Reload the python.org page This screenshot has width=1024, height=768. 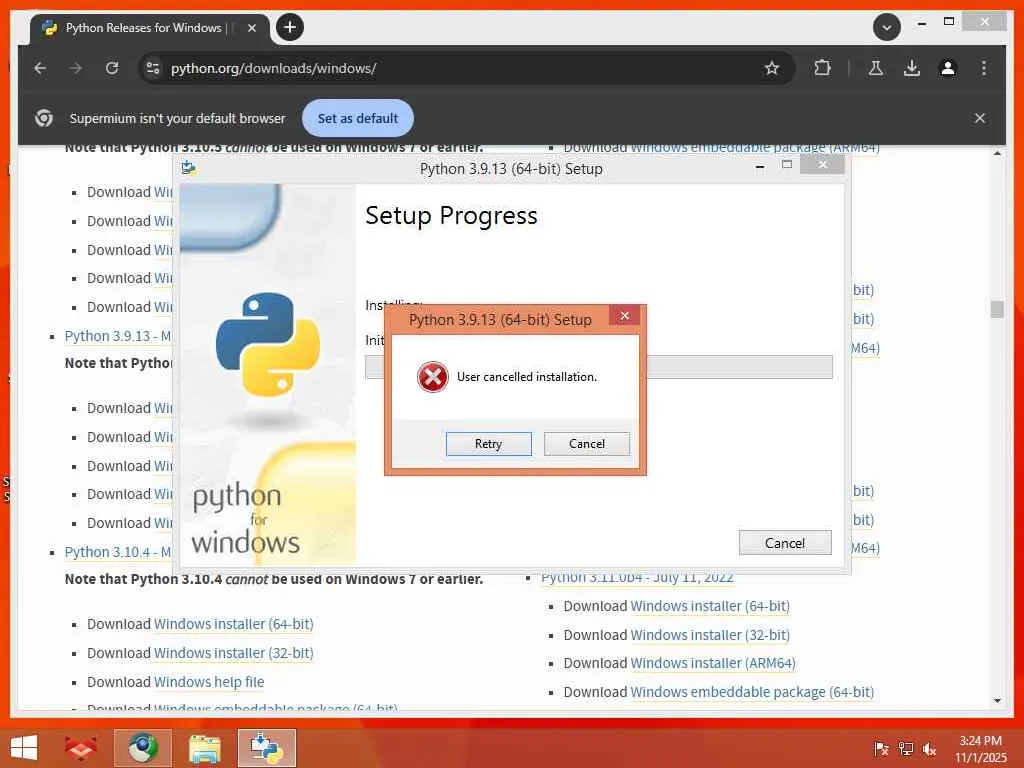point(112,68)
